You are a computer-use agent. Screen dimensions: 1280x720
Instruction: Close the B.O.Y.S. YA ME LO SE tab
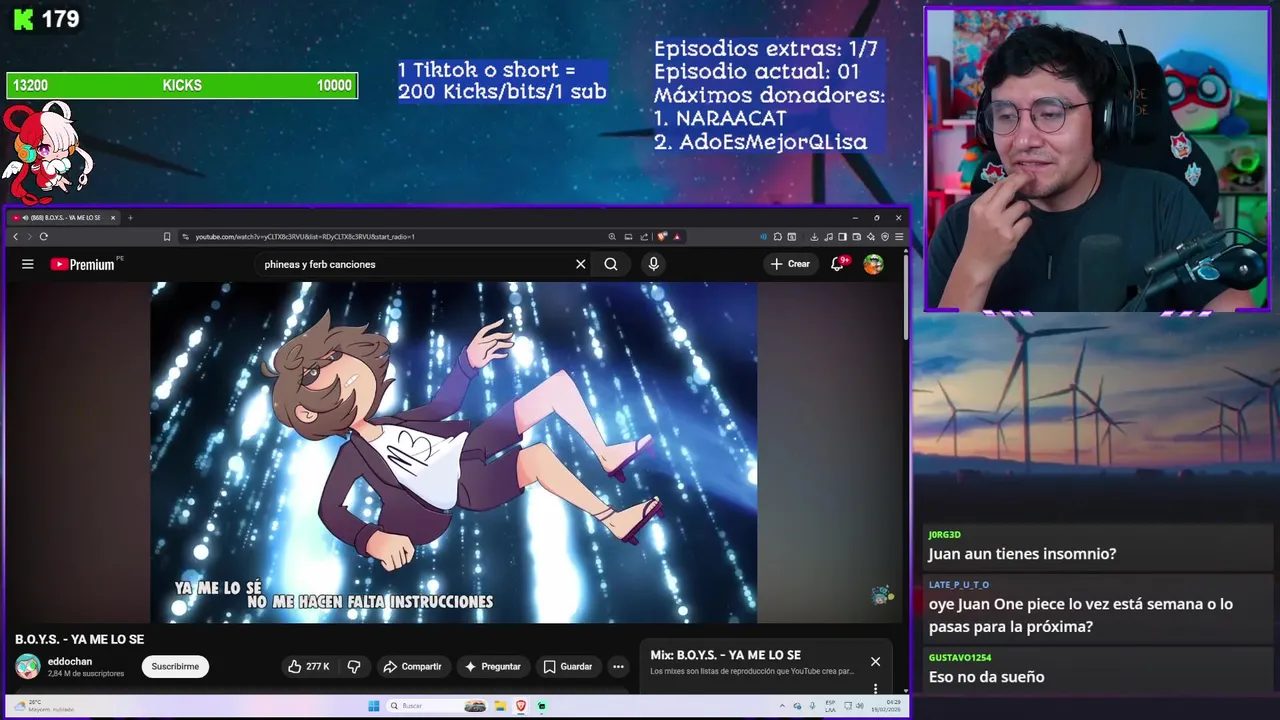[x=113, y=218]
